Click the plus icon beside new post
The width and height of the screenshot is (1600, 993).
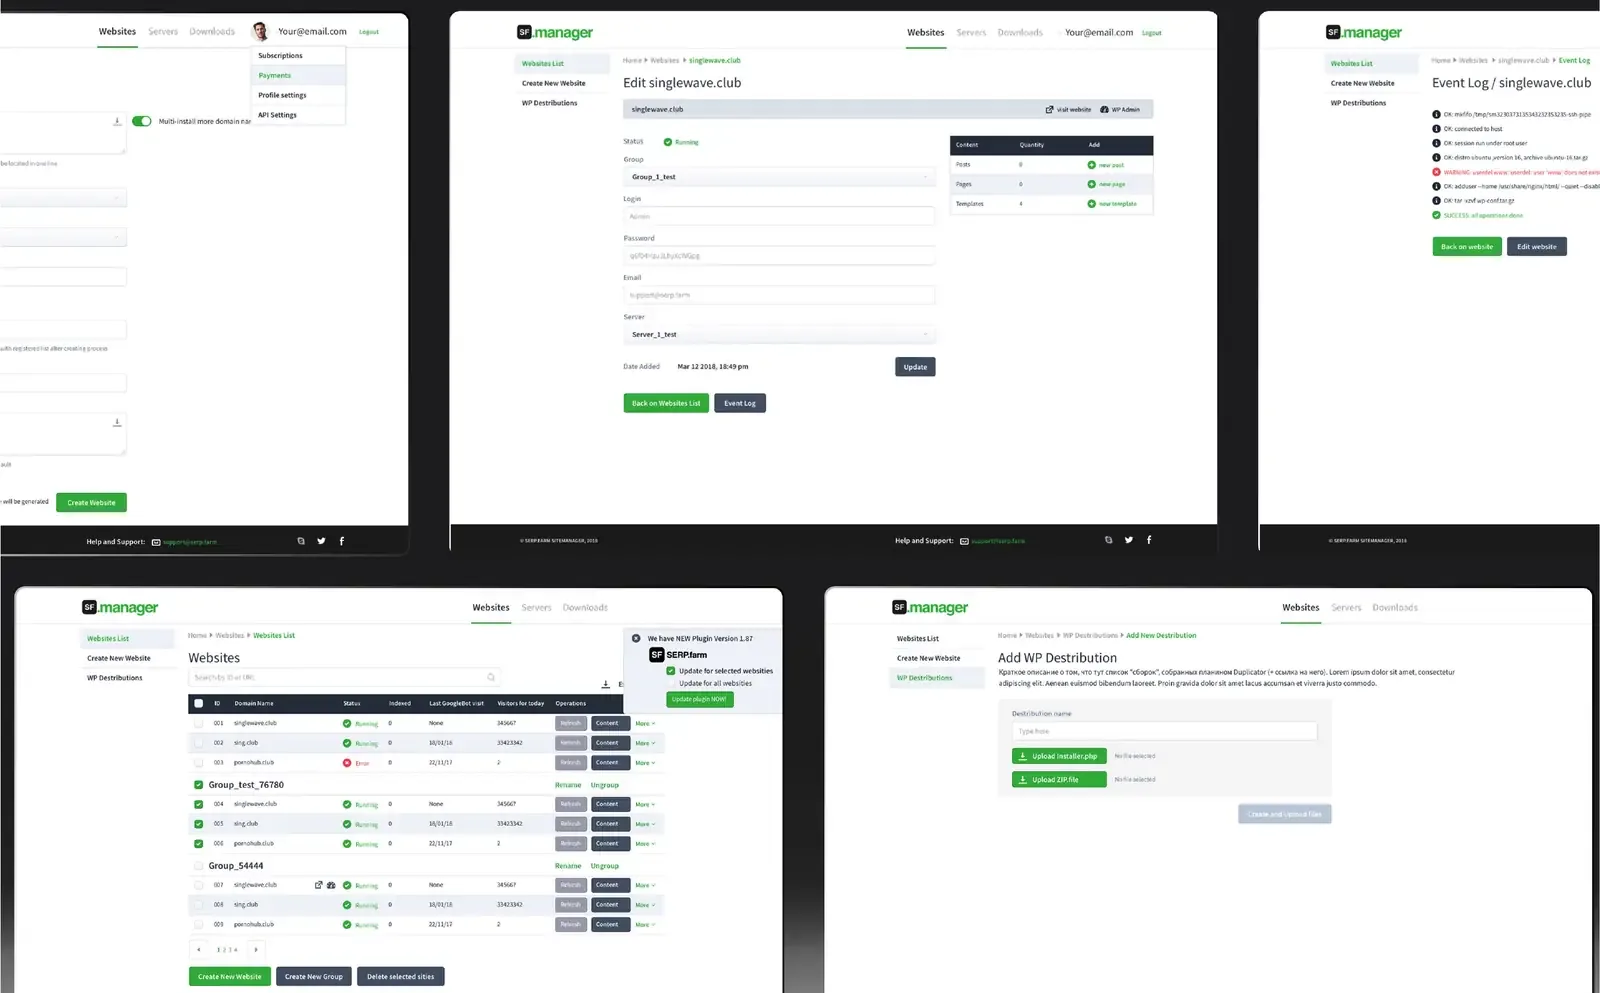coord(1091,165)
